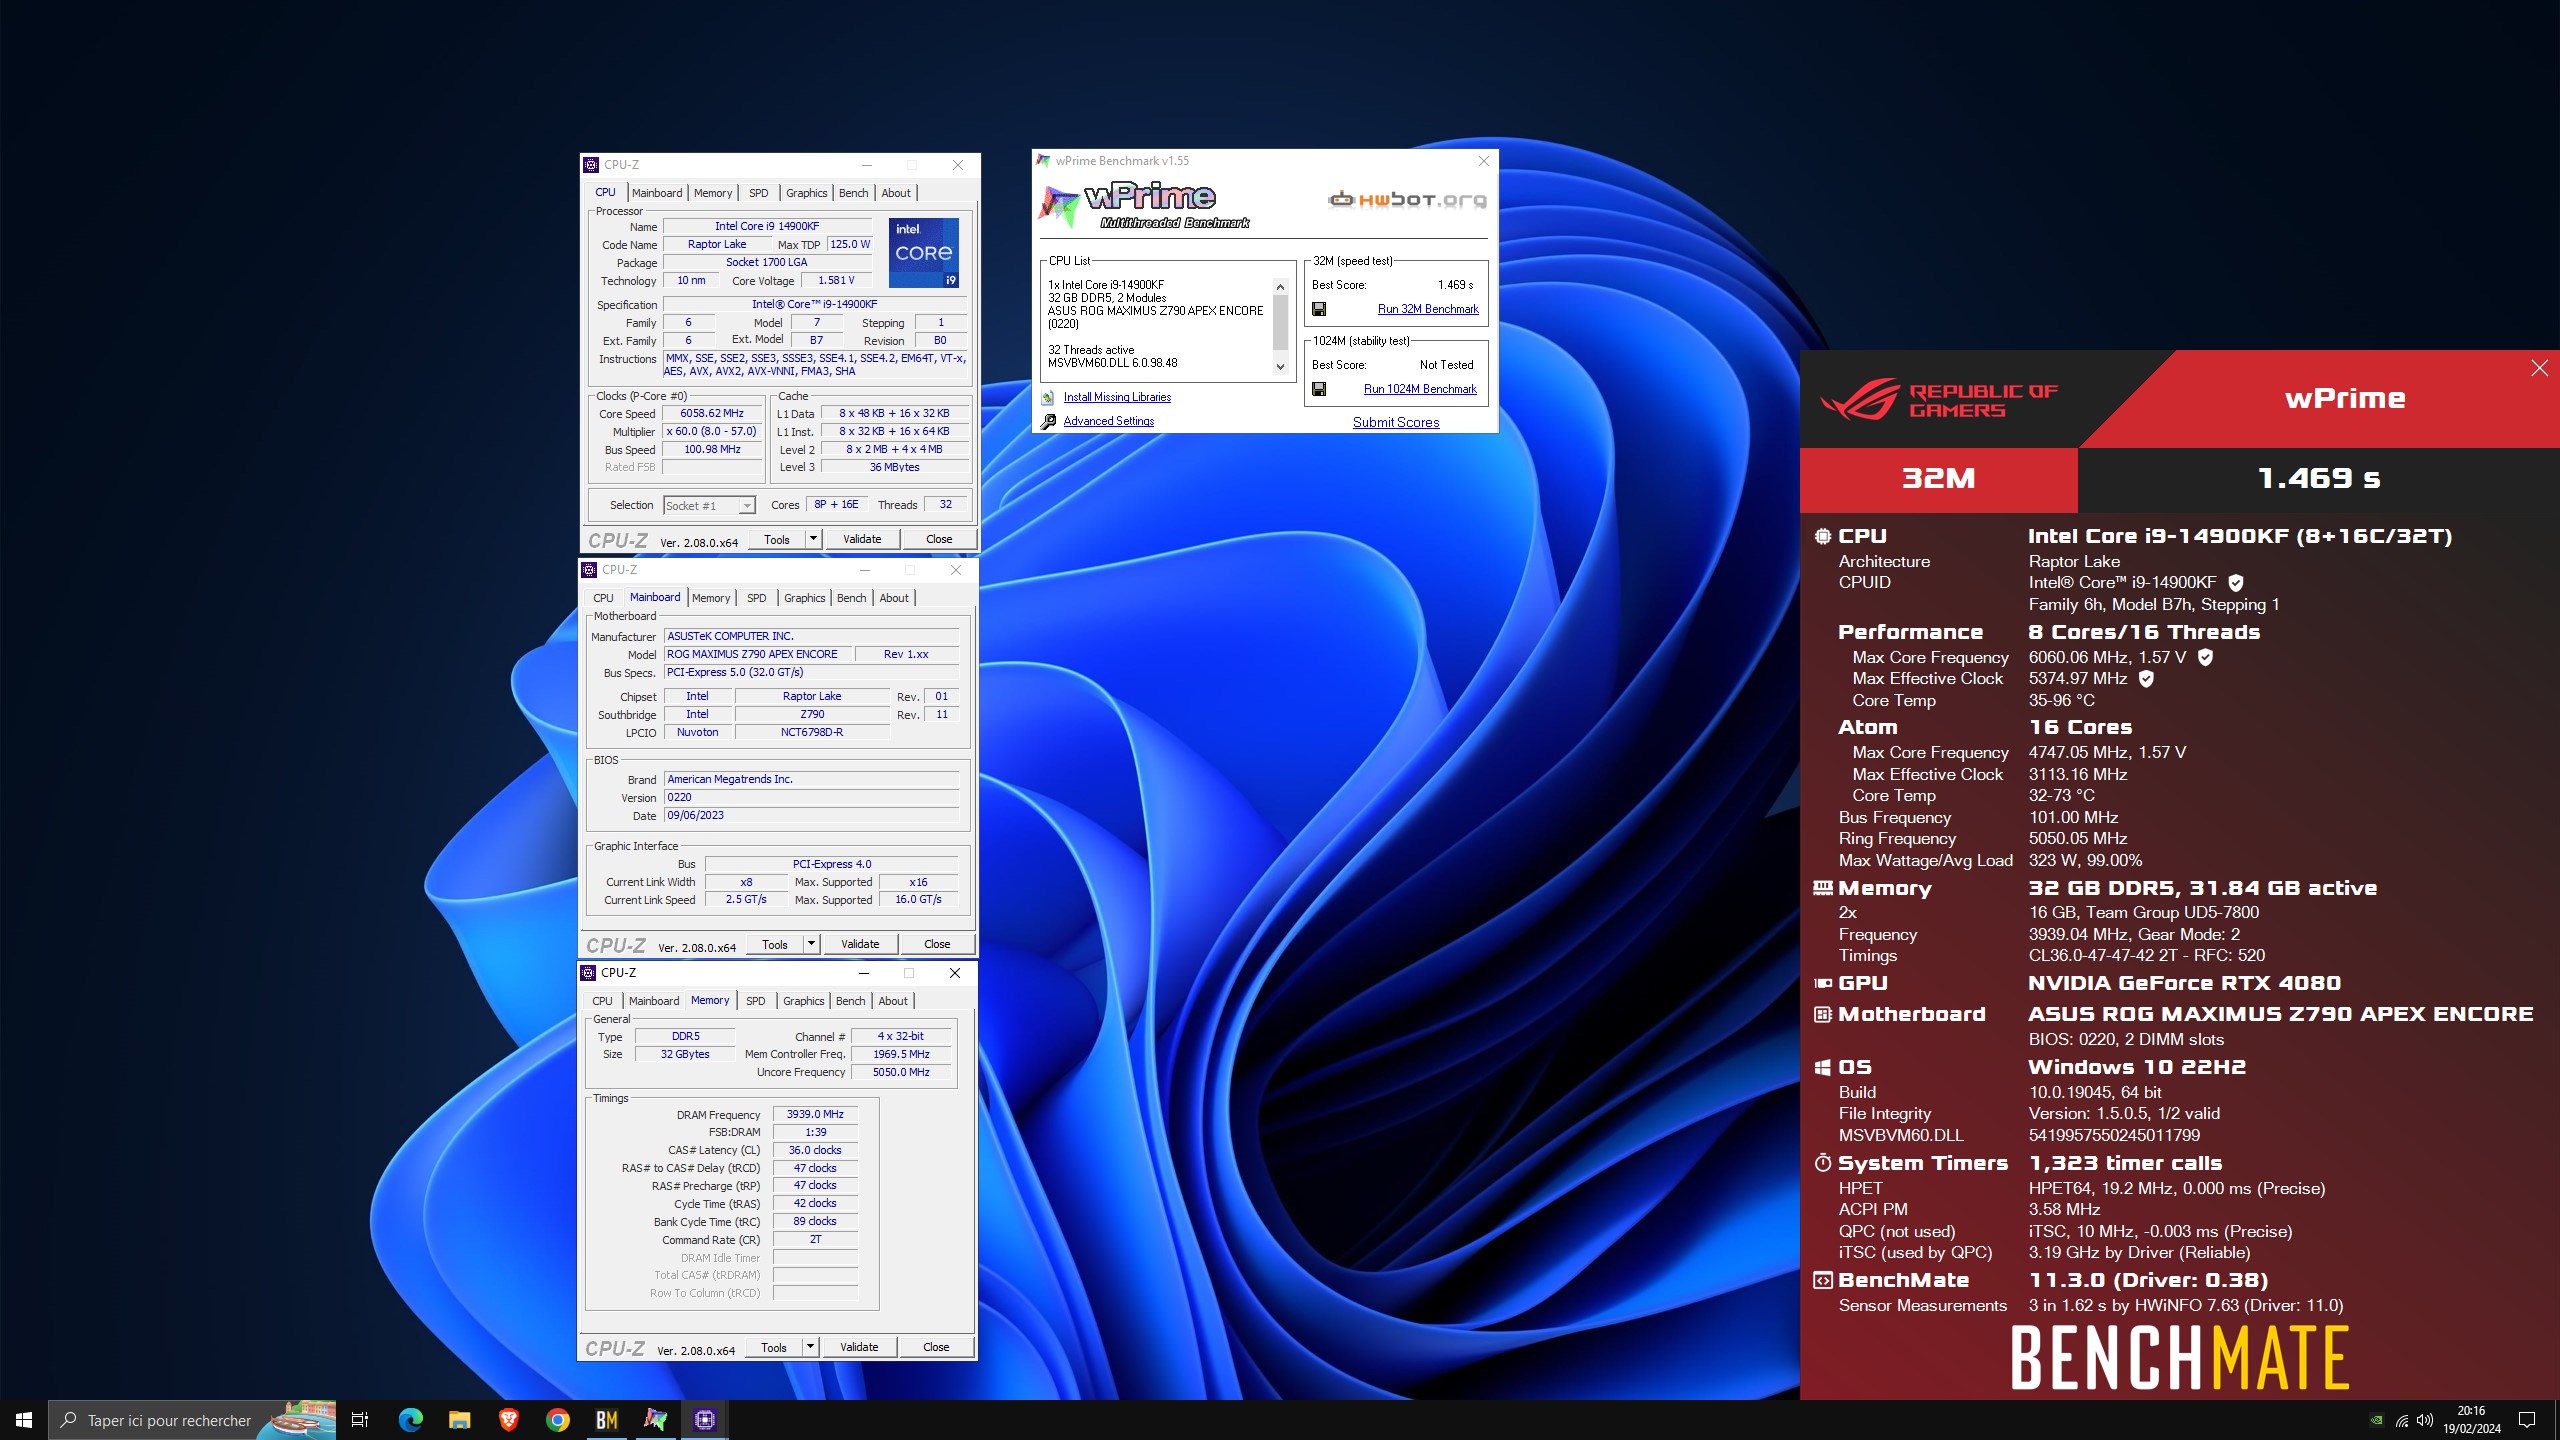Image resolution: width=2560 pixels, height=1440 pixels.
Task: Click the 1.469 s score in BenchMate
Action: 2319,479
